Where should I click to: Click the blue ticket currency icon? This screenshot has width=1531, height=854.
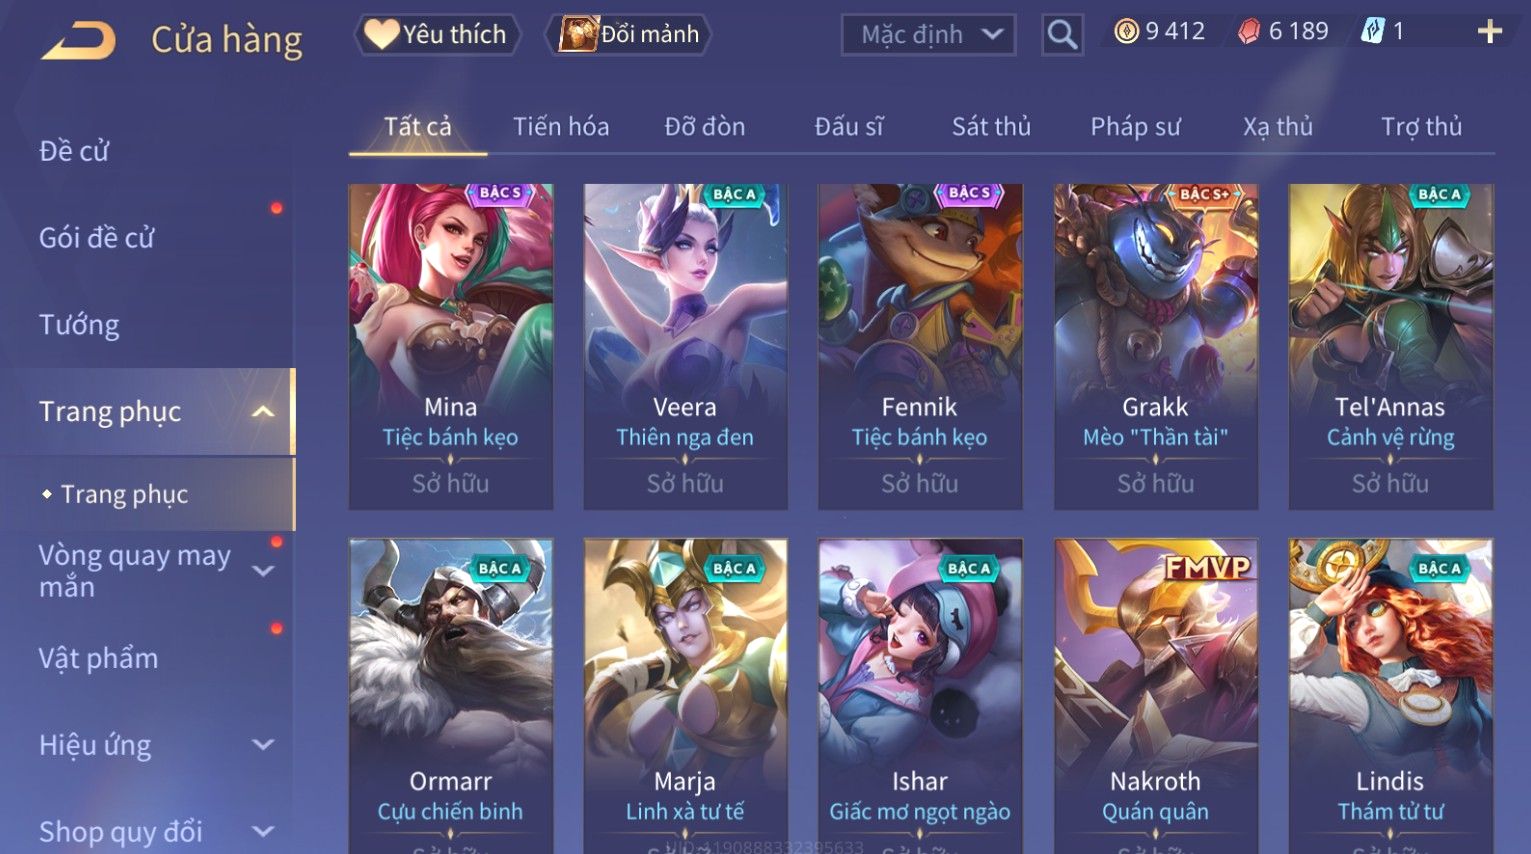point(1373,32)
